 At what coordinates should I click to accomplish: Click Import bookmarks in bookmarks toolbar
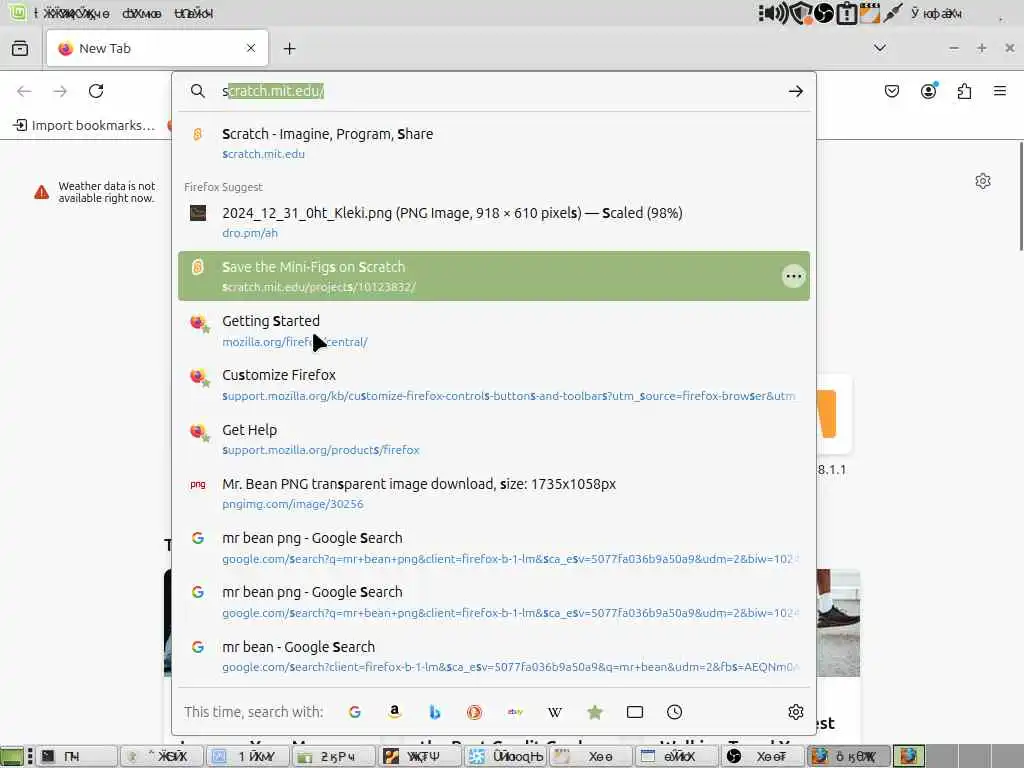tap(84, 125)
